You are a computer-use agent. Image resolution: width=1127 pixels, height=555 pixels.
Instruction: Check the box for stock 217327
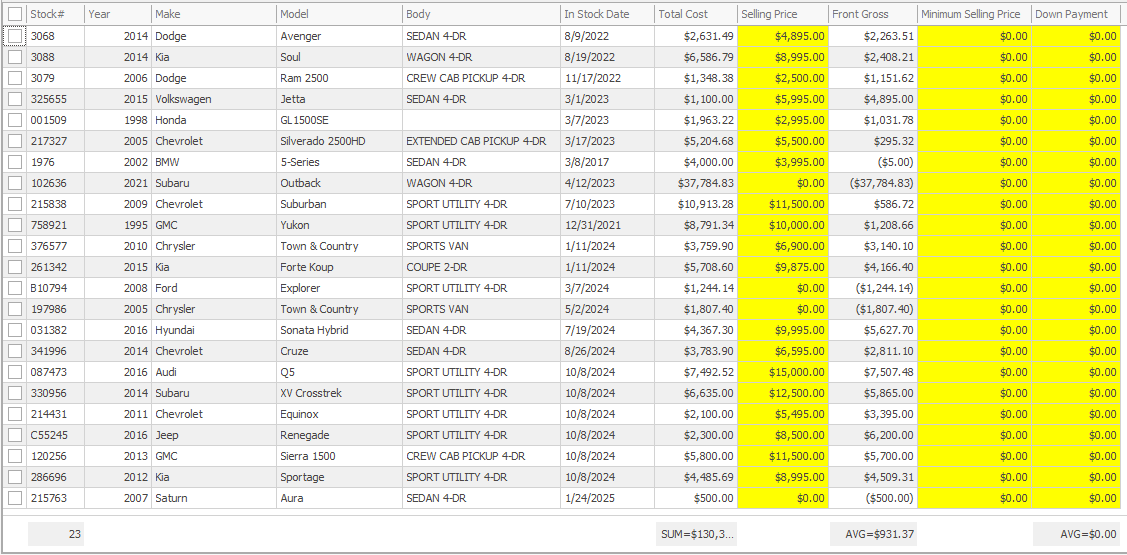(15, 141)
